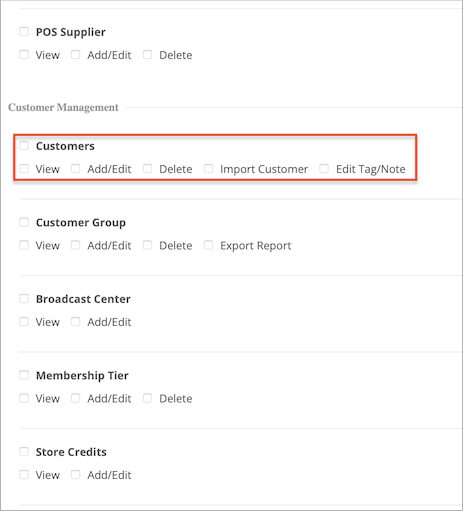Check the Broadcast Center group checkbox
This screenshot has height=511, width=463.
24,299
